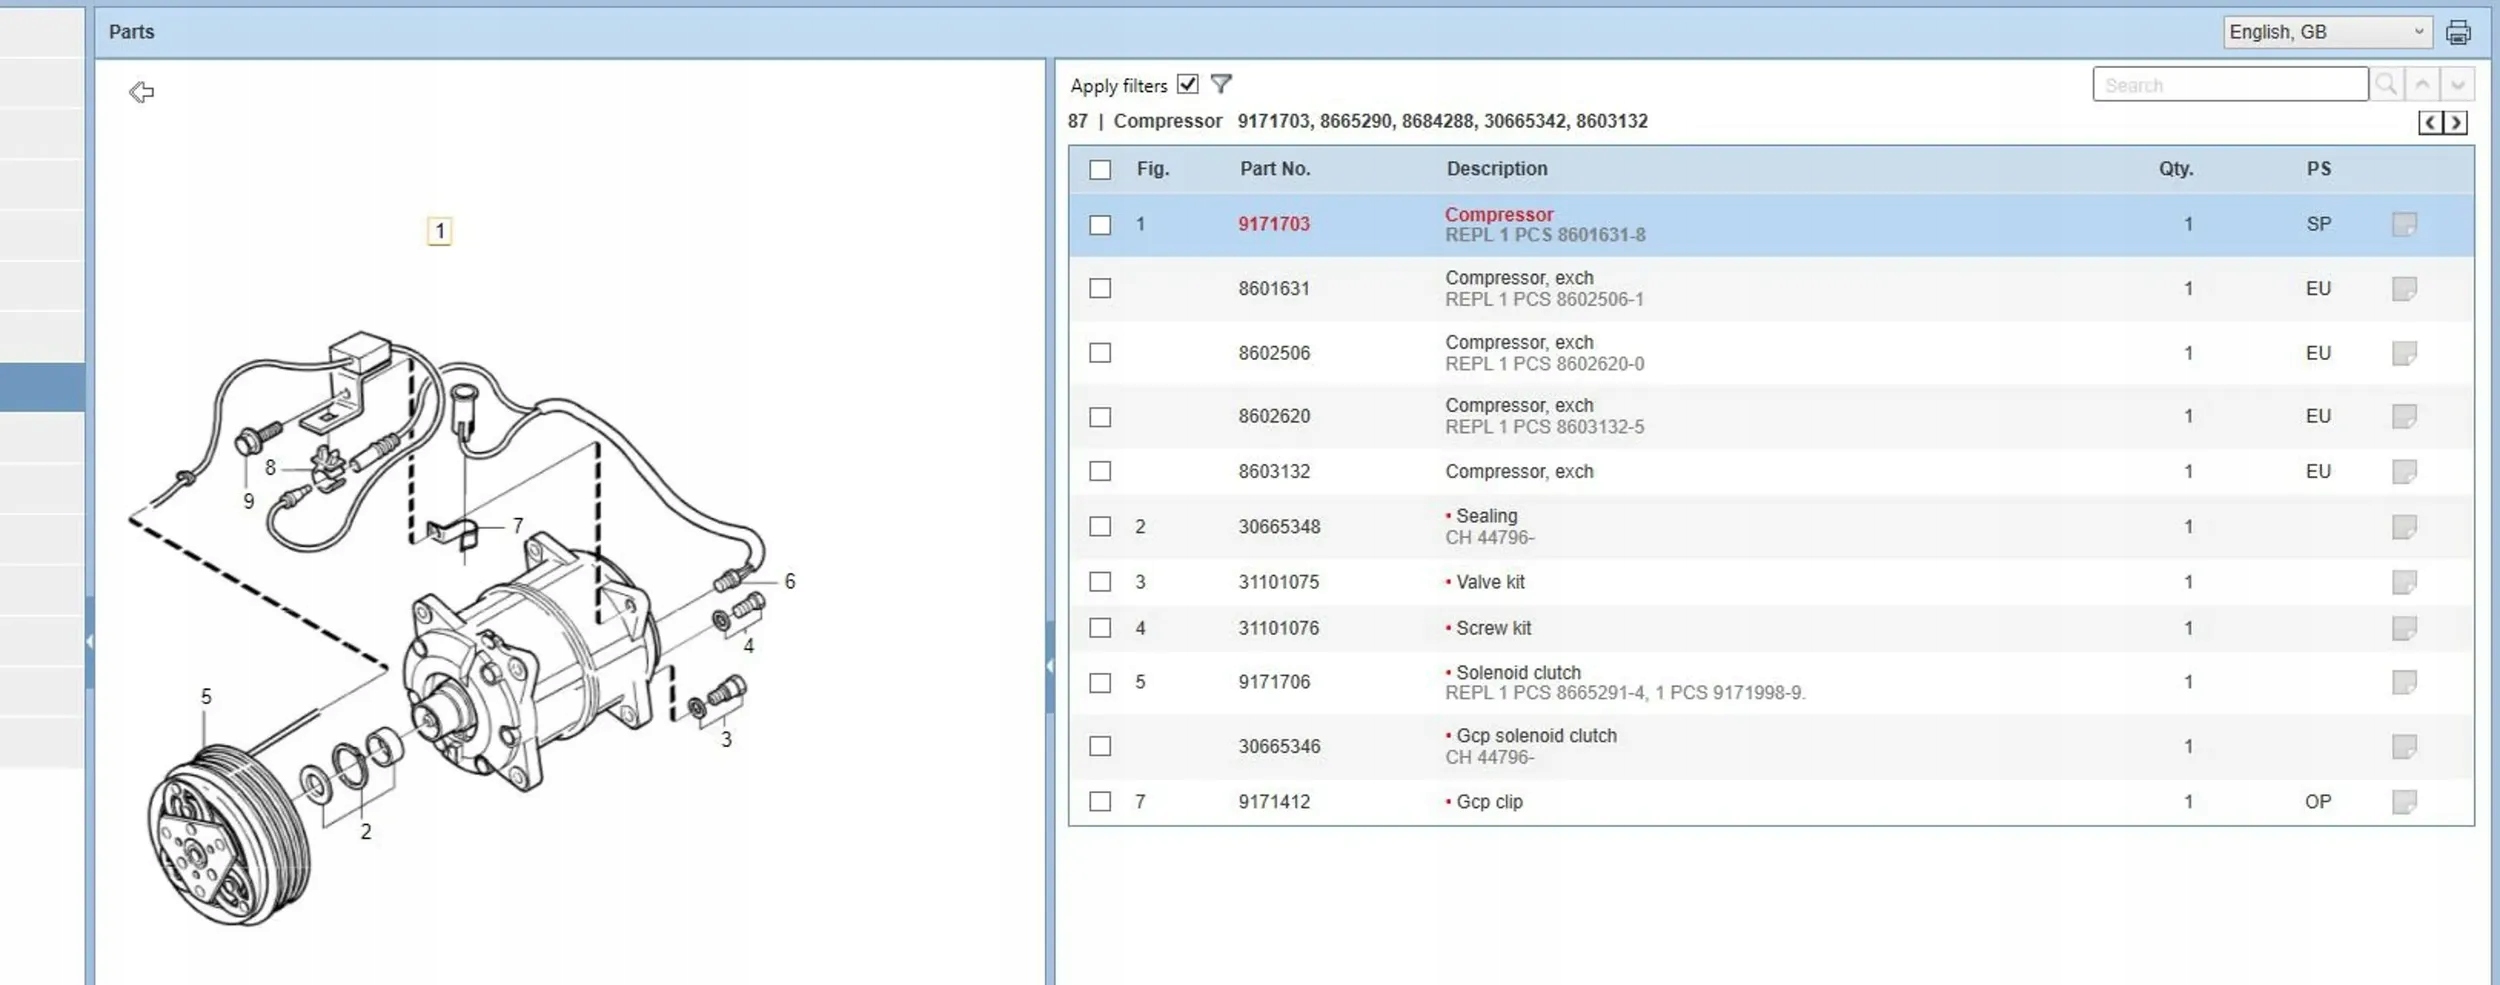Open the filter funnel icon

(x=1221, y=84)
